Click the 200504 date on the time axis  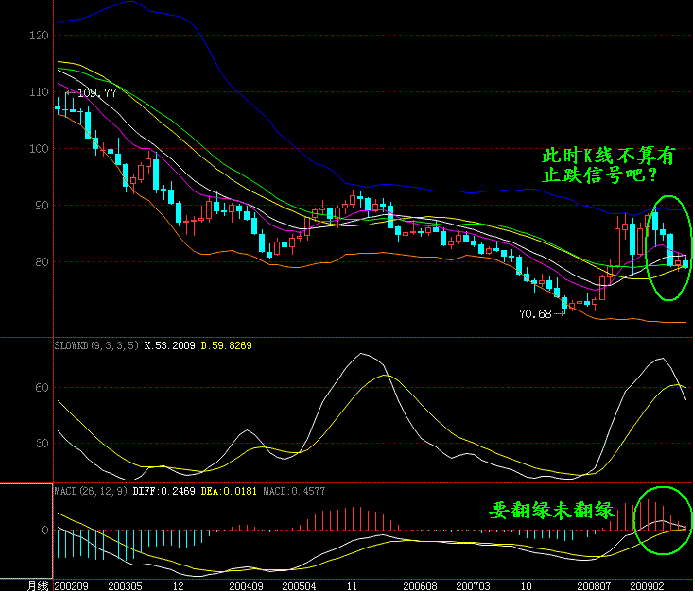[299, 586]
